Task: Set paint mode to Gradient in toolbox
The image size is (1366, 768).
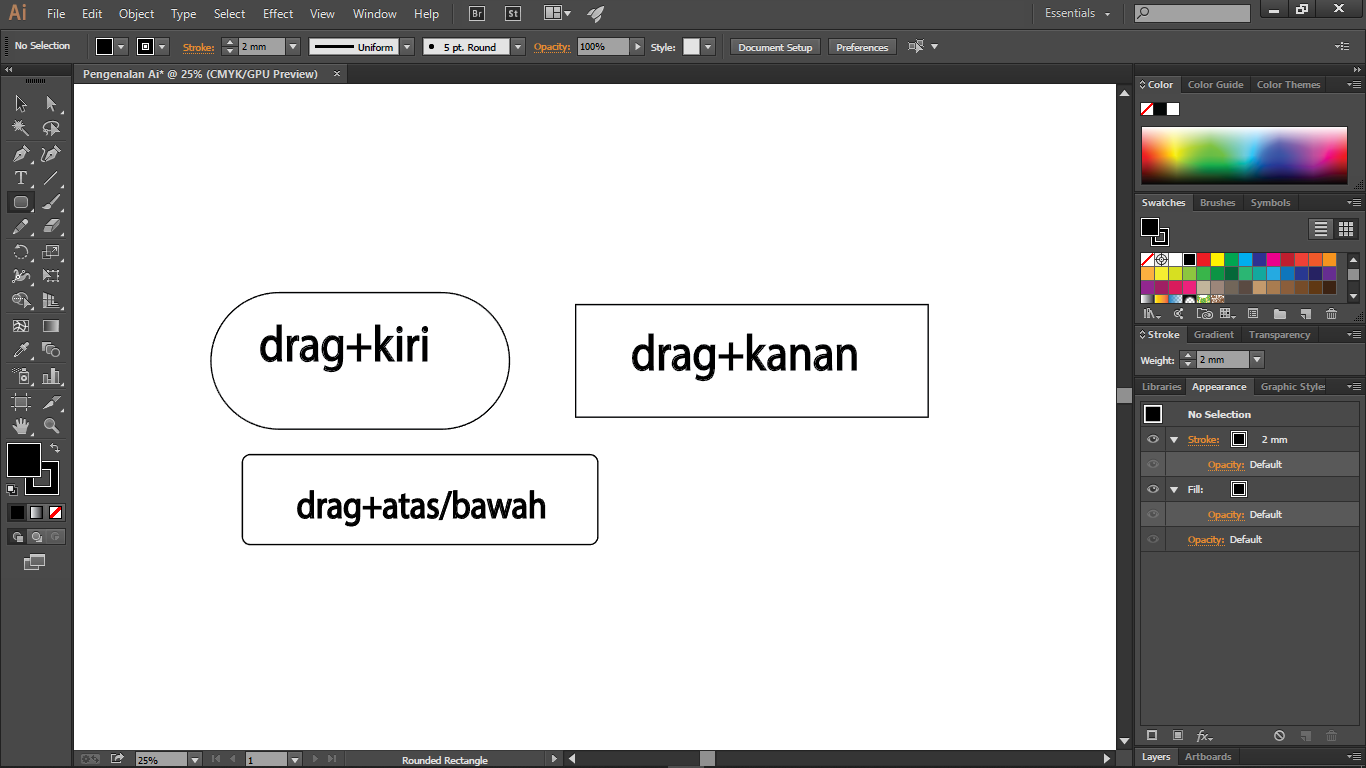Action: 36,512
